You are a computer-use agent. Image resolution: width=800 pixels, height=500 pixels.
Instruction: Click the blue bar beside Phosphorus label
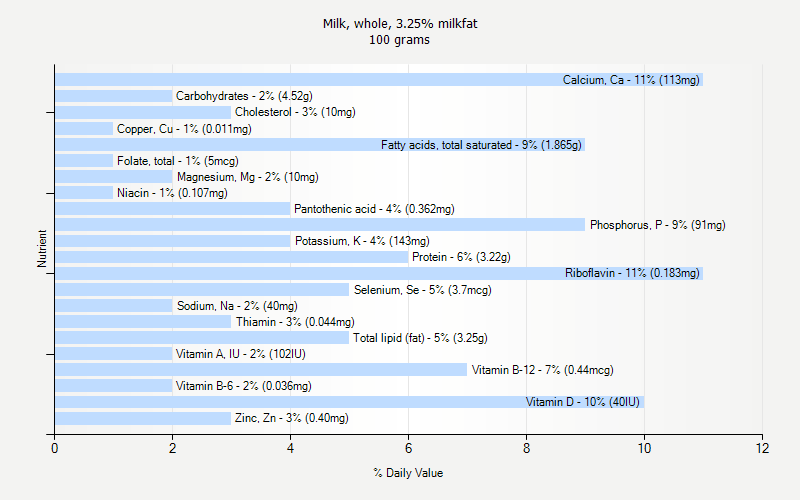(320, 225)
